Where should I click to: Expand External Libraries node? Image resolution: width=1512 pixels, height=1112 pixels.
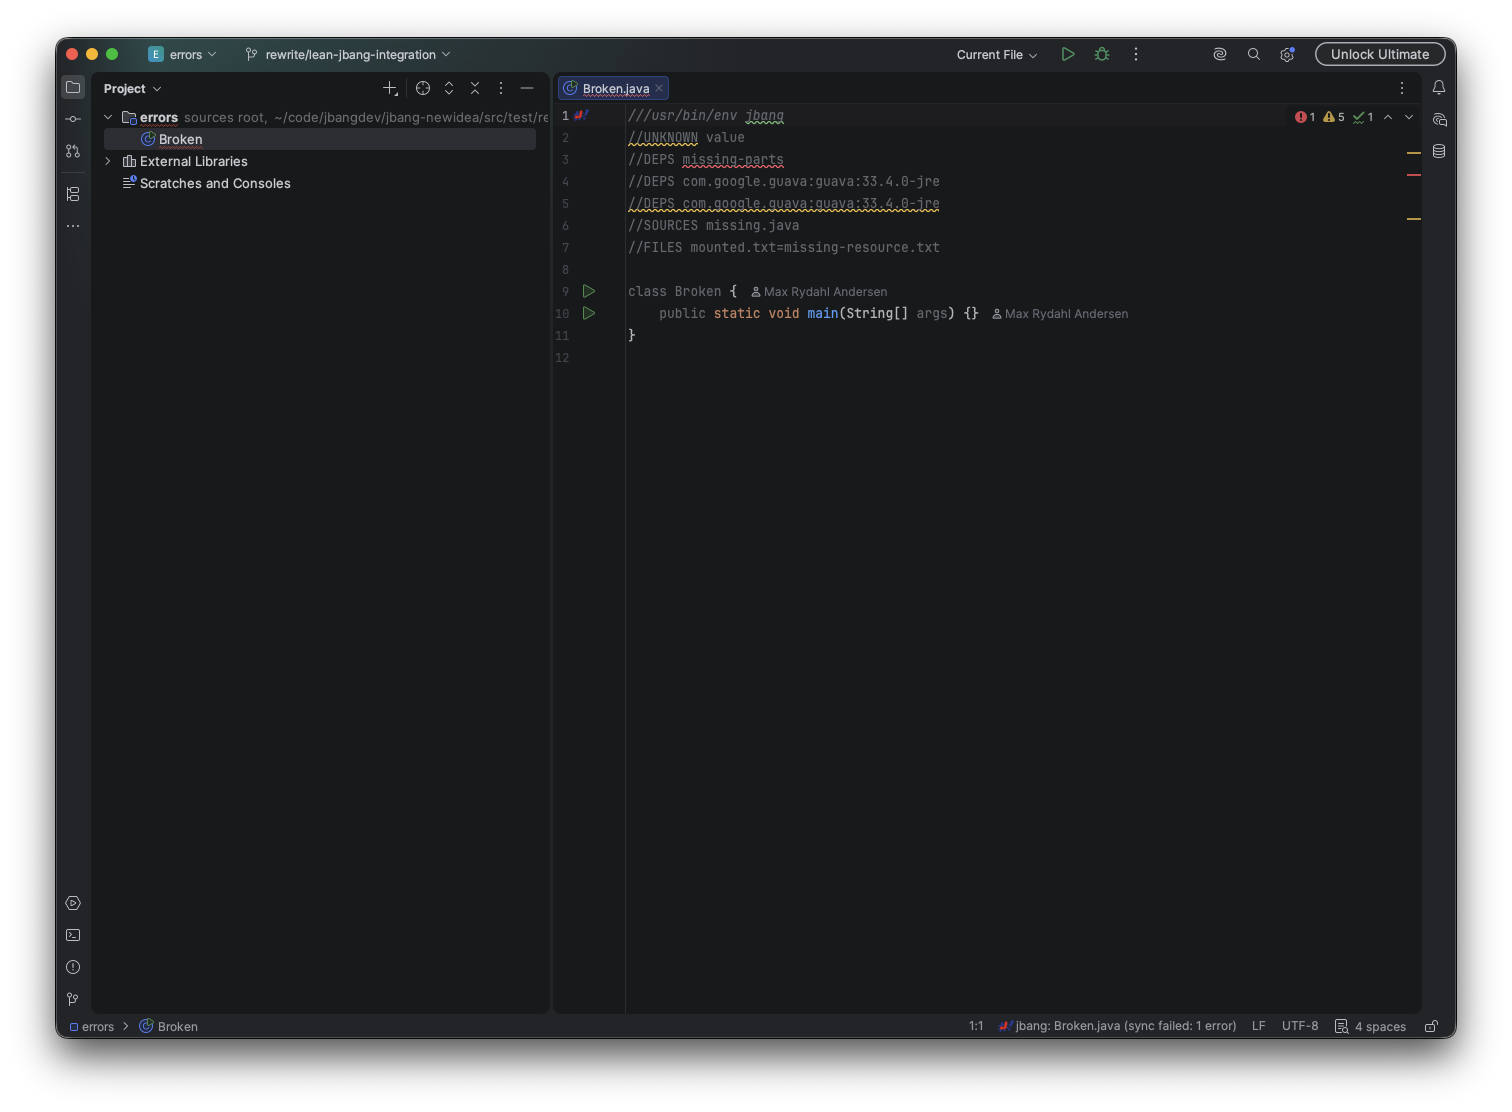pyautogui.click(x=108, y=161)
